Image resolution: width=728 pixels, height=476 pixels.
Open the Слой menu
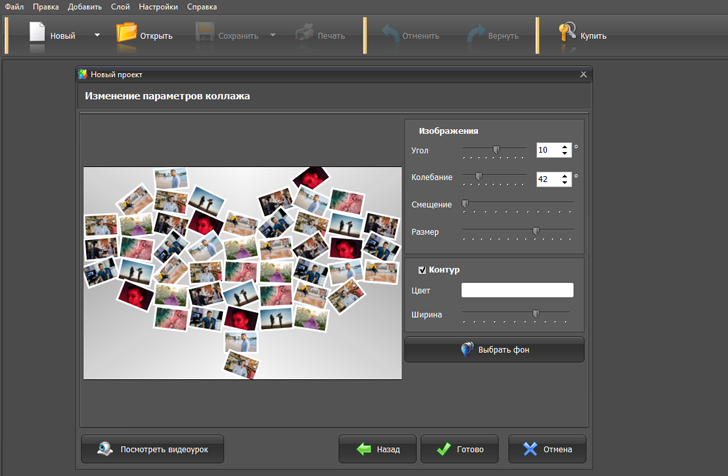(120, 7)
